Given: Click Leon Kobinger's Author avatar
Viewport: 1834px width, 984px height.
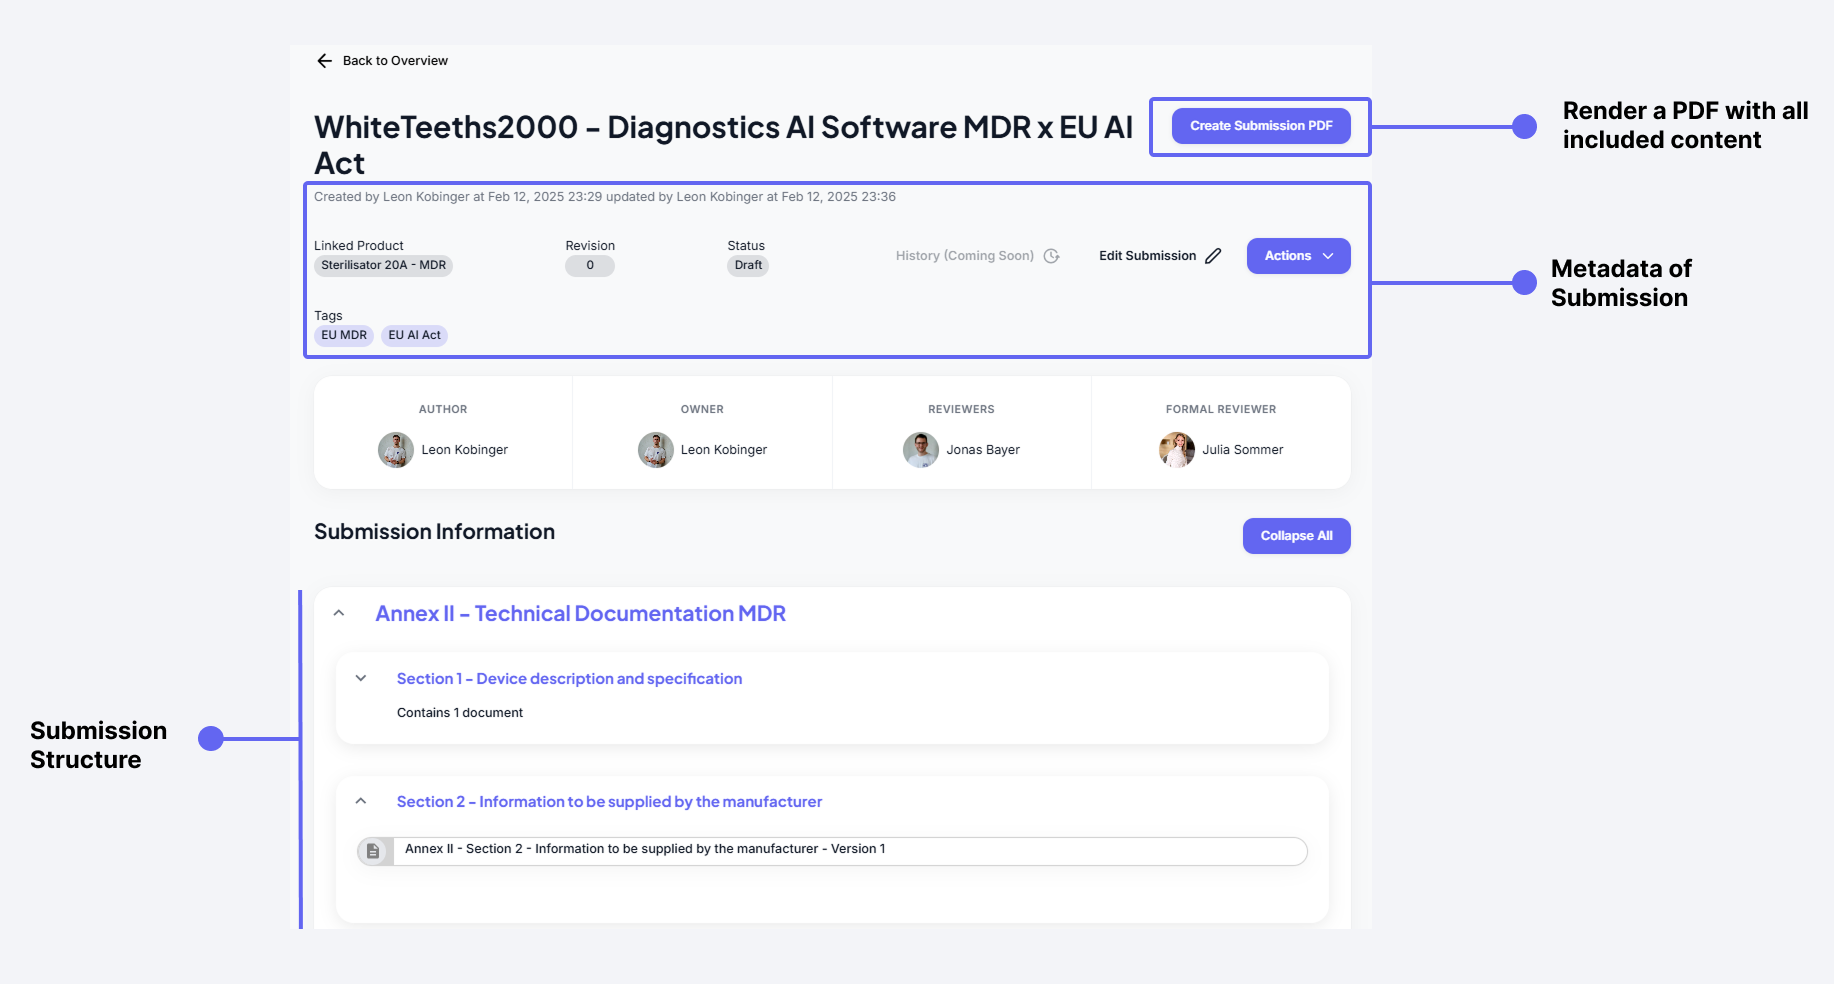Looking at the screenshot, I should [x=396, y=450].
